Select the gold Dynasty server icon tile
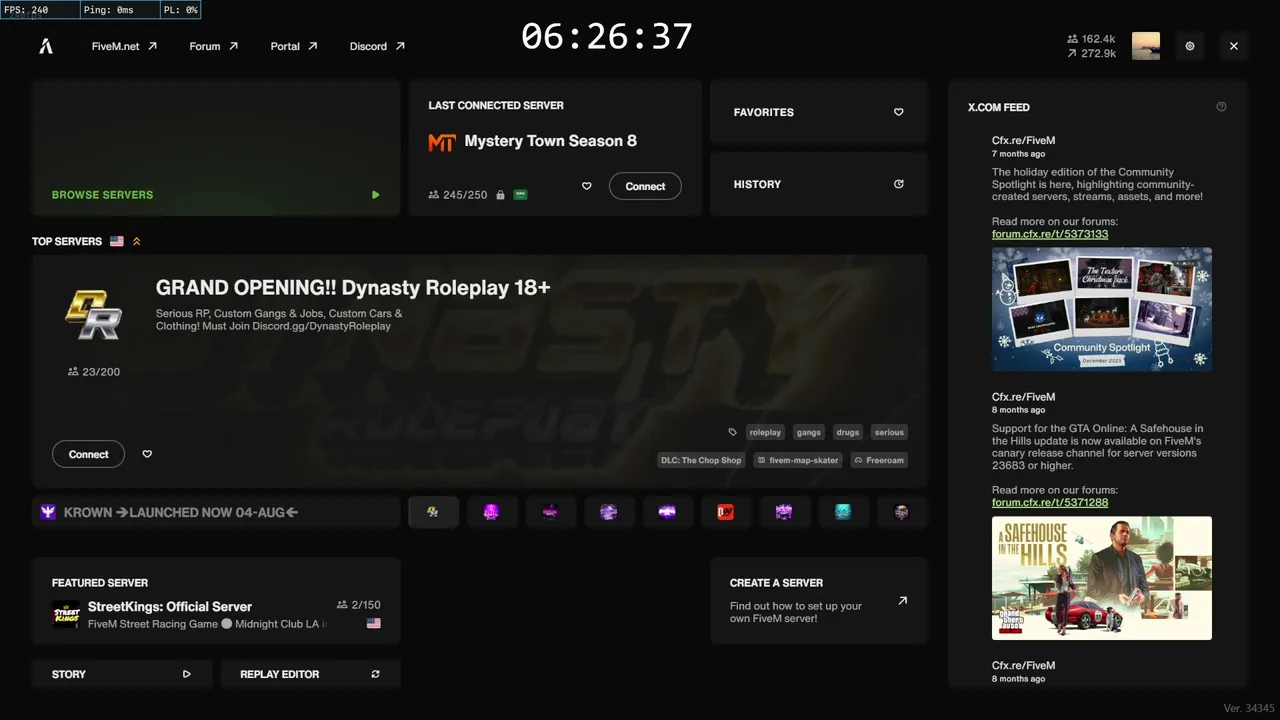The height and width of the screenshot is (720, 1280). tap(433, 512)
